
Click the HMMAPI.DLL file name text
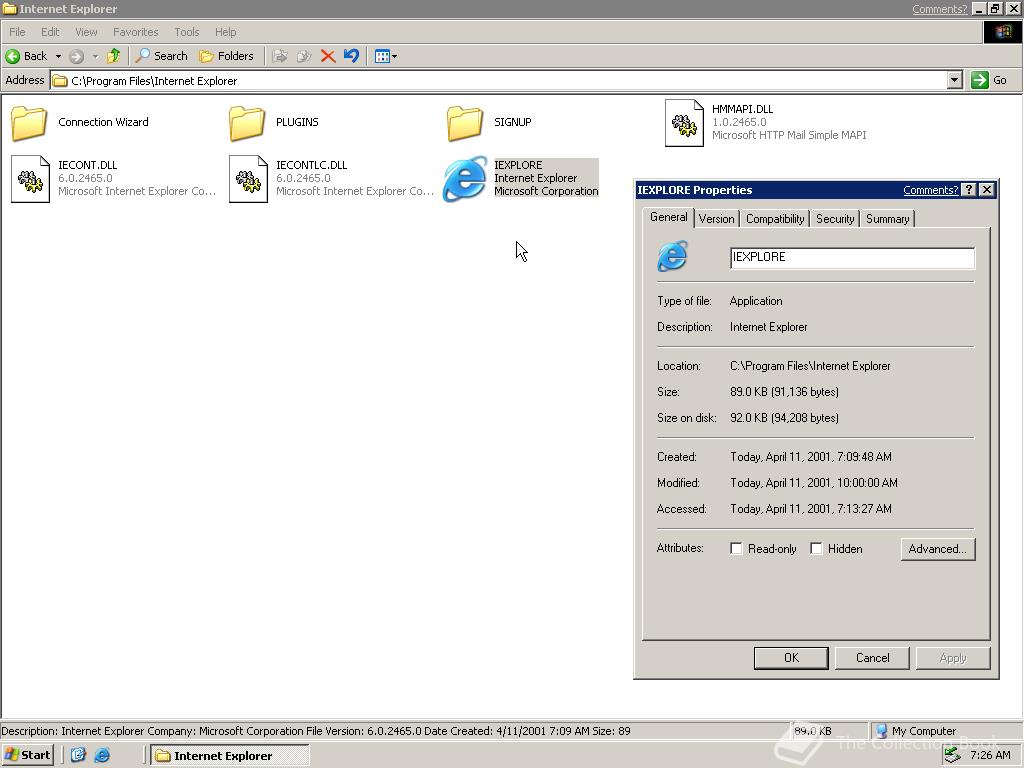tap(743, 109)
